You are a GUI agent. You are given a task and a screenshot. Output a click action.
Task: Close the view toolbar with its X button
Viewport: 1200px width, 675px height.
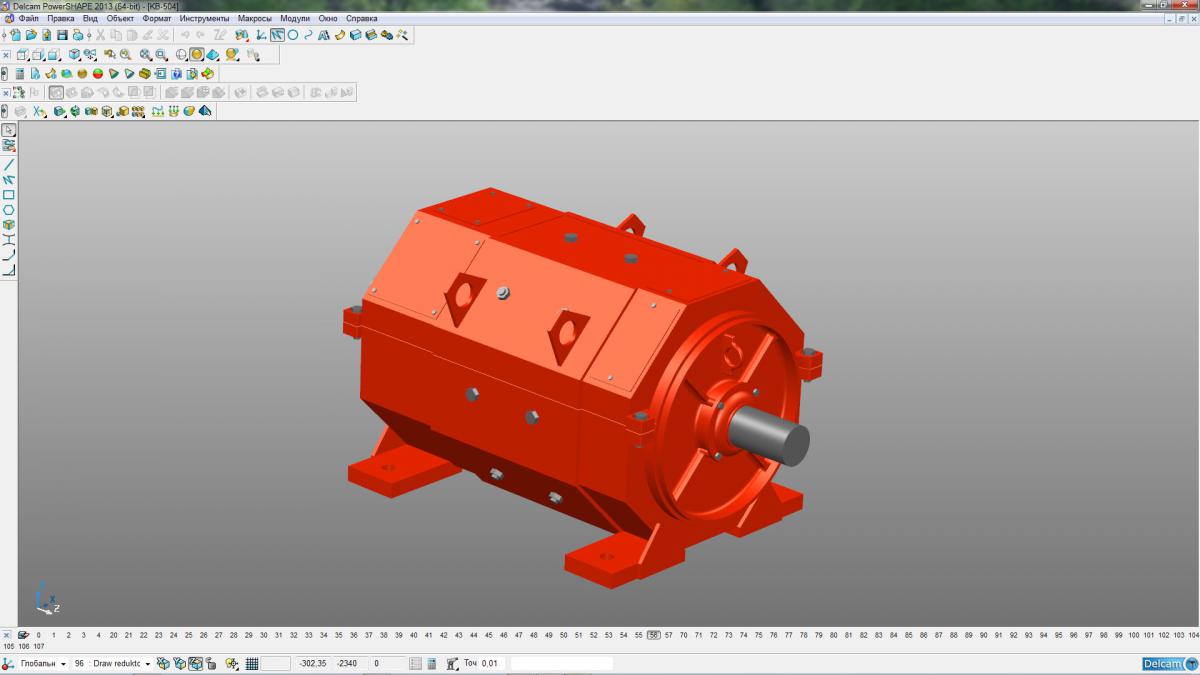pyautogui.click(x=6, y=55)
